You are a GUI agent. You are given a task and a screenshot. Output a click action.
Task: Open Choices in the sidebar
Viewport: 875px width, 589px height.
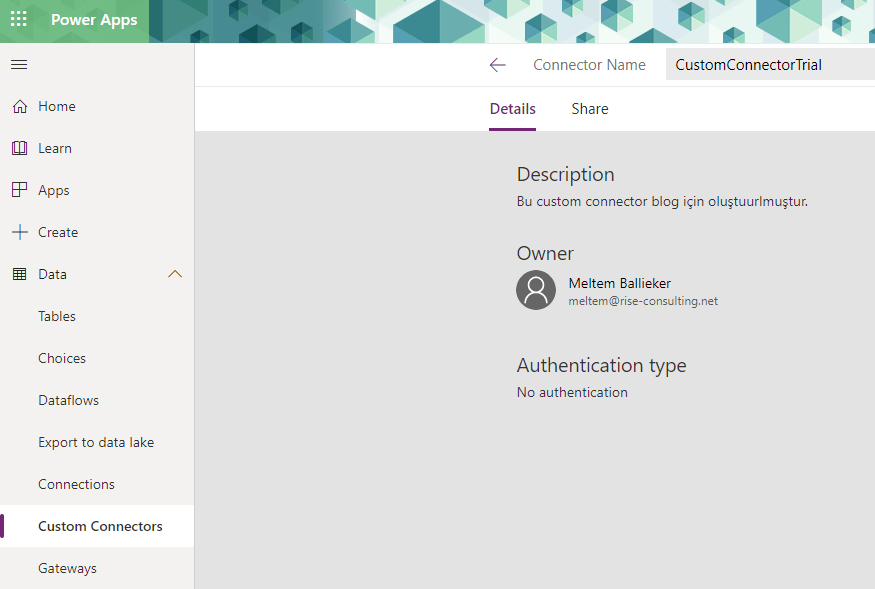pyautogui.click(x=62, y=358)
